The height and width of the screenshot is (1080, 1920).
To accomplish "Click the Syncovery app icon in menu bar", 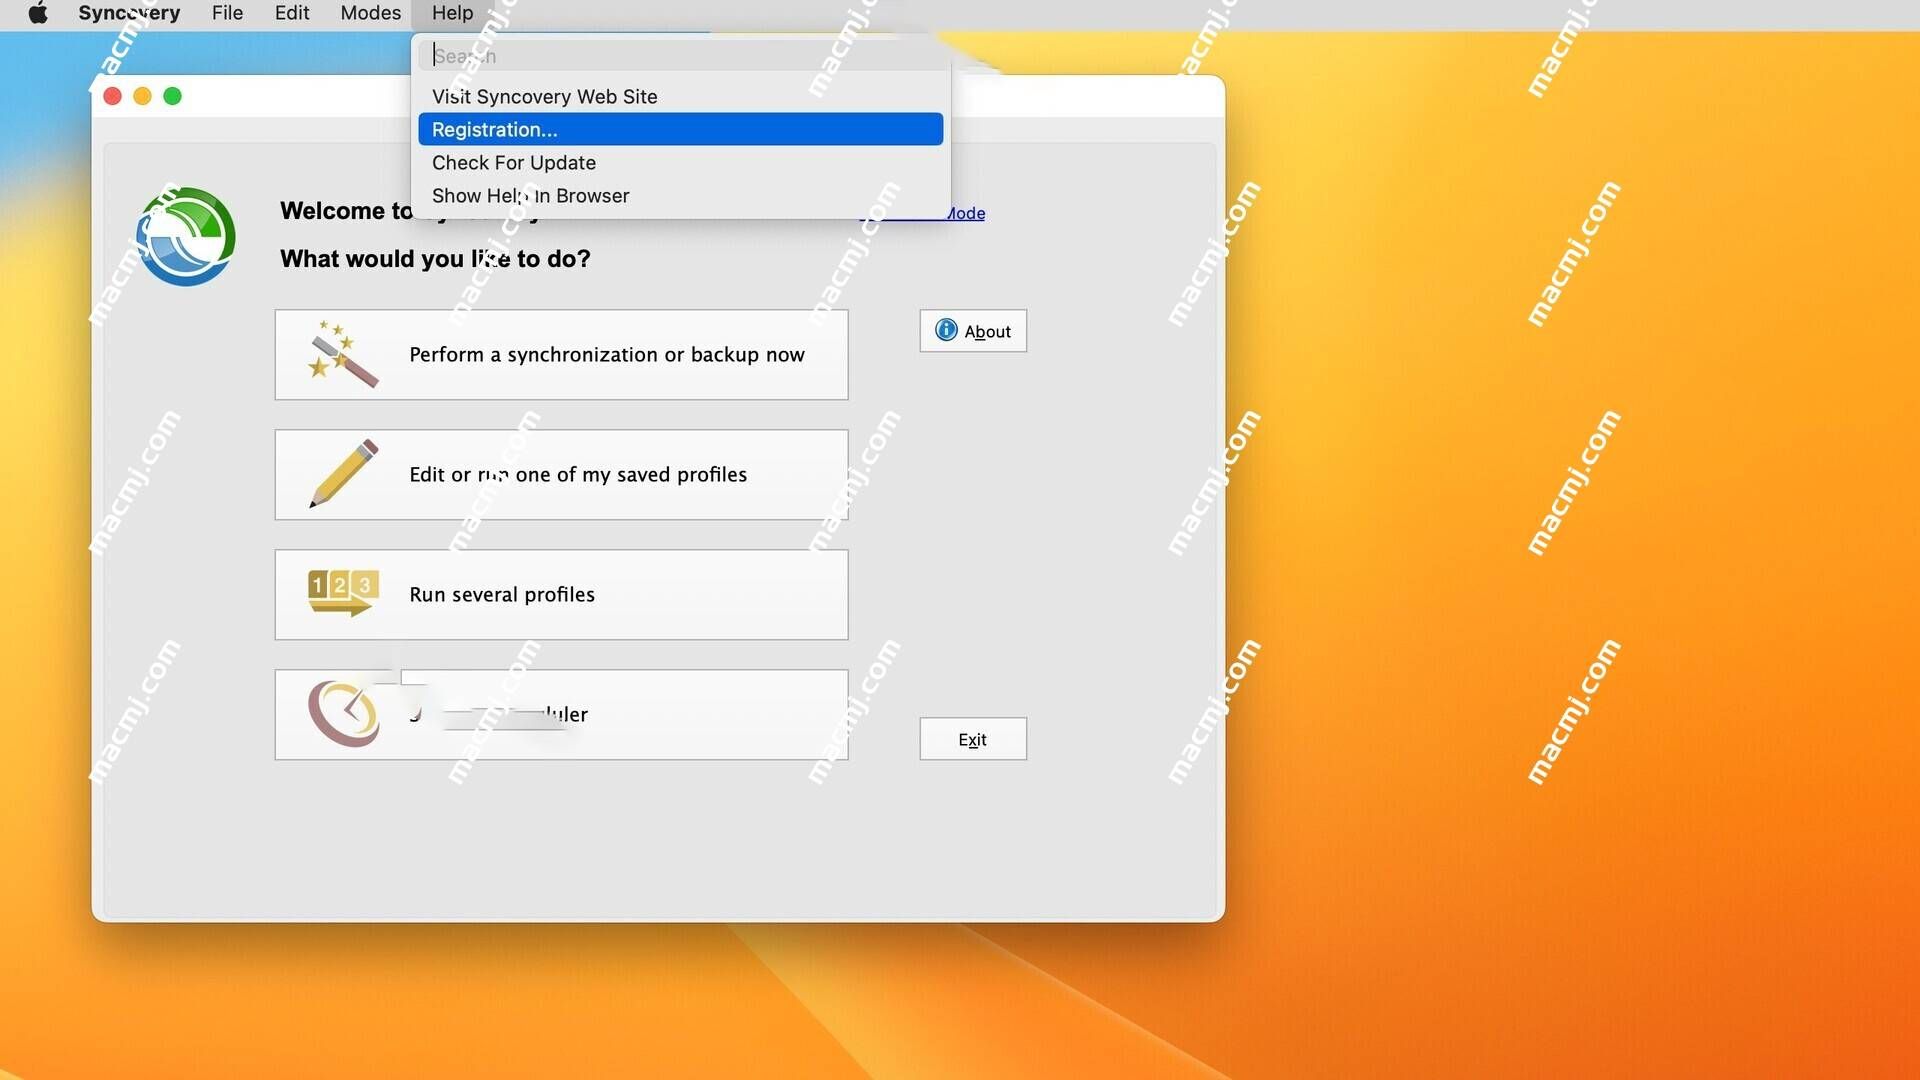I will coord(129,13).
